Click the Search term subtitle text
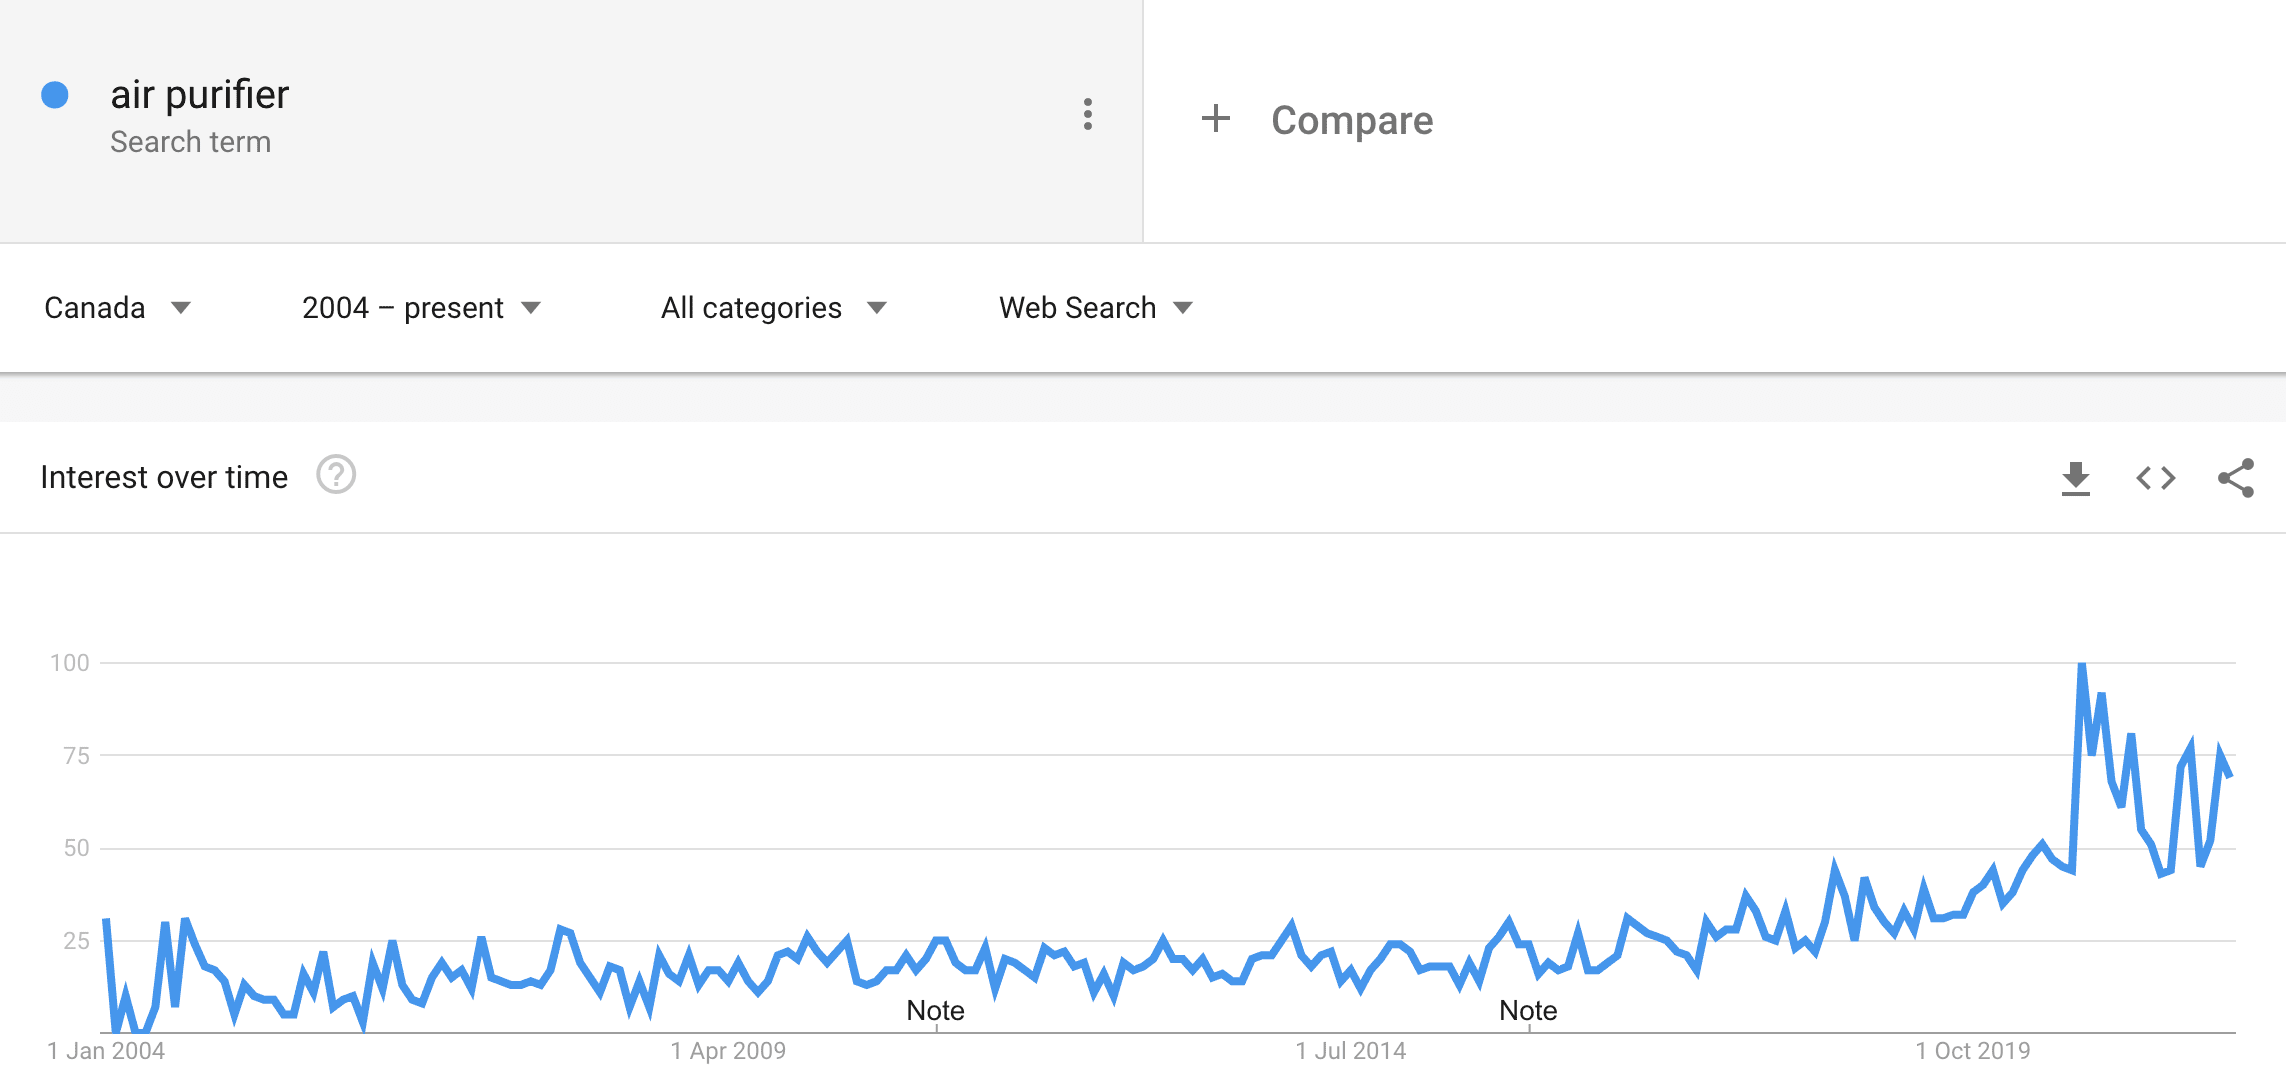This screenshot has height=1084, width=2286. pyautogui.click(x=190, y=142)
